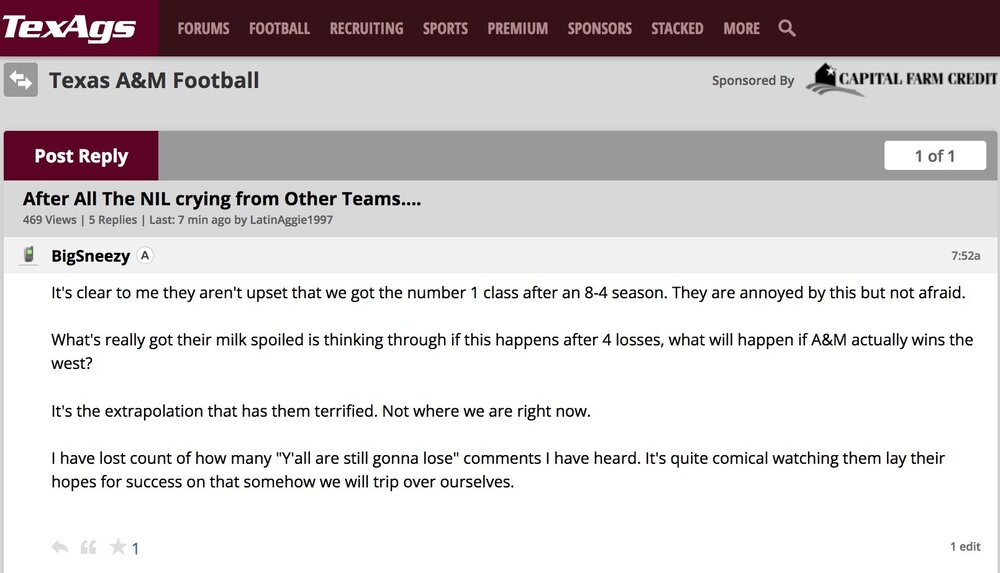
Task: Click the TexAgs logo
Action: 69,28
